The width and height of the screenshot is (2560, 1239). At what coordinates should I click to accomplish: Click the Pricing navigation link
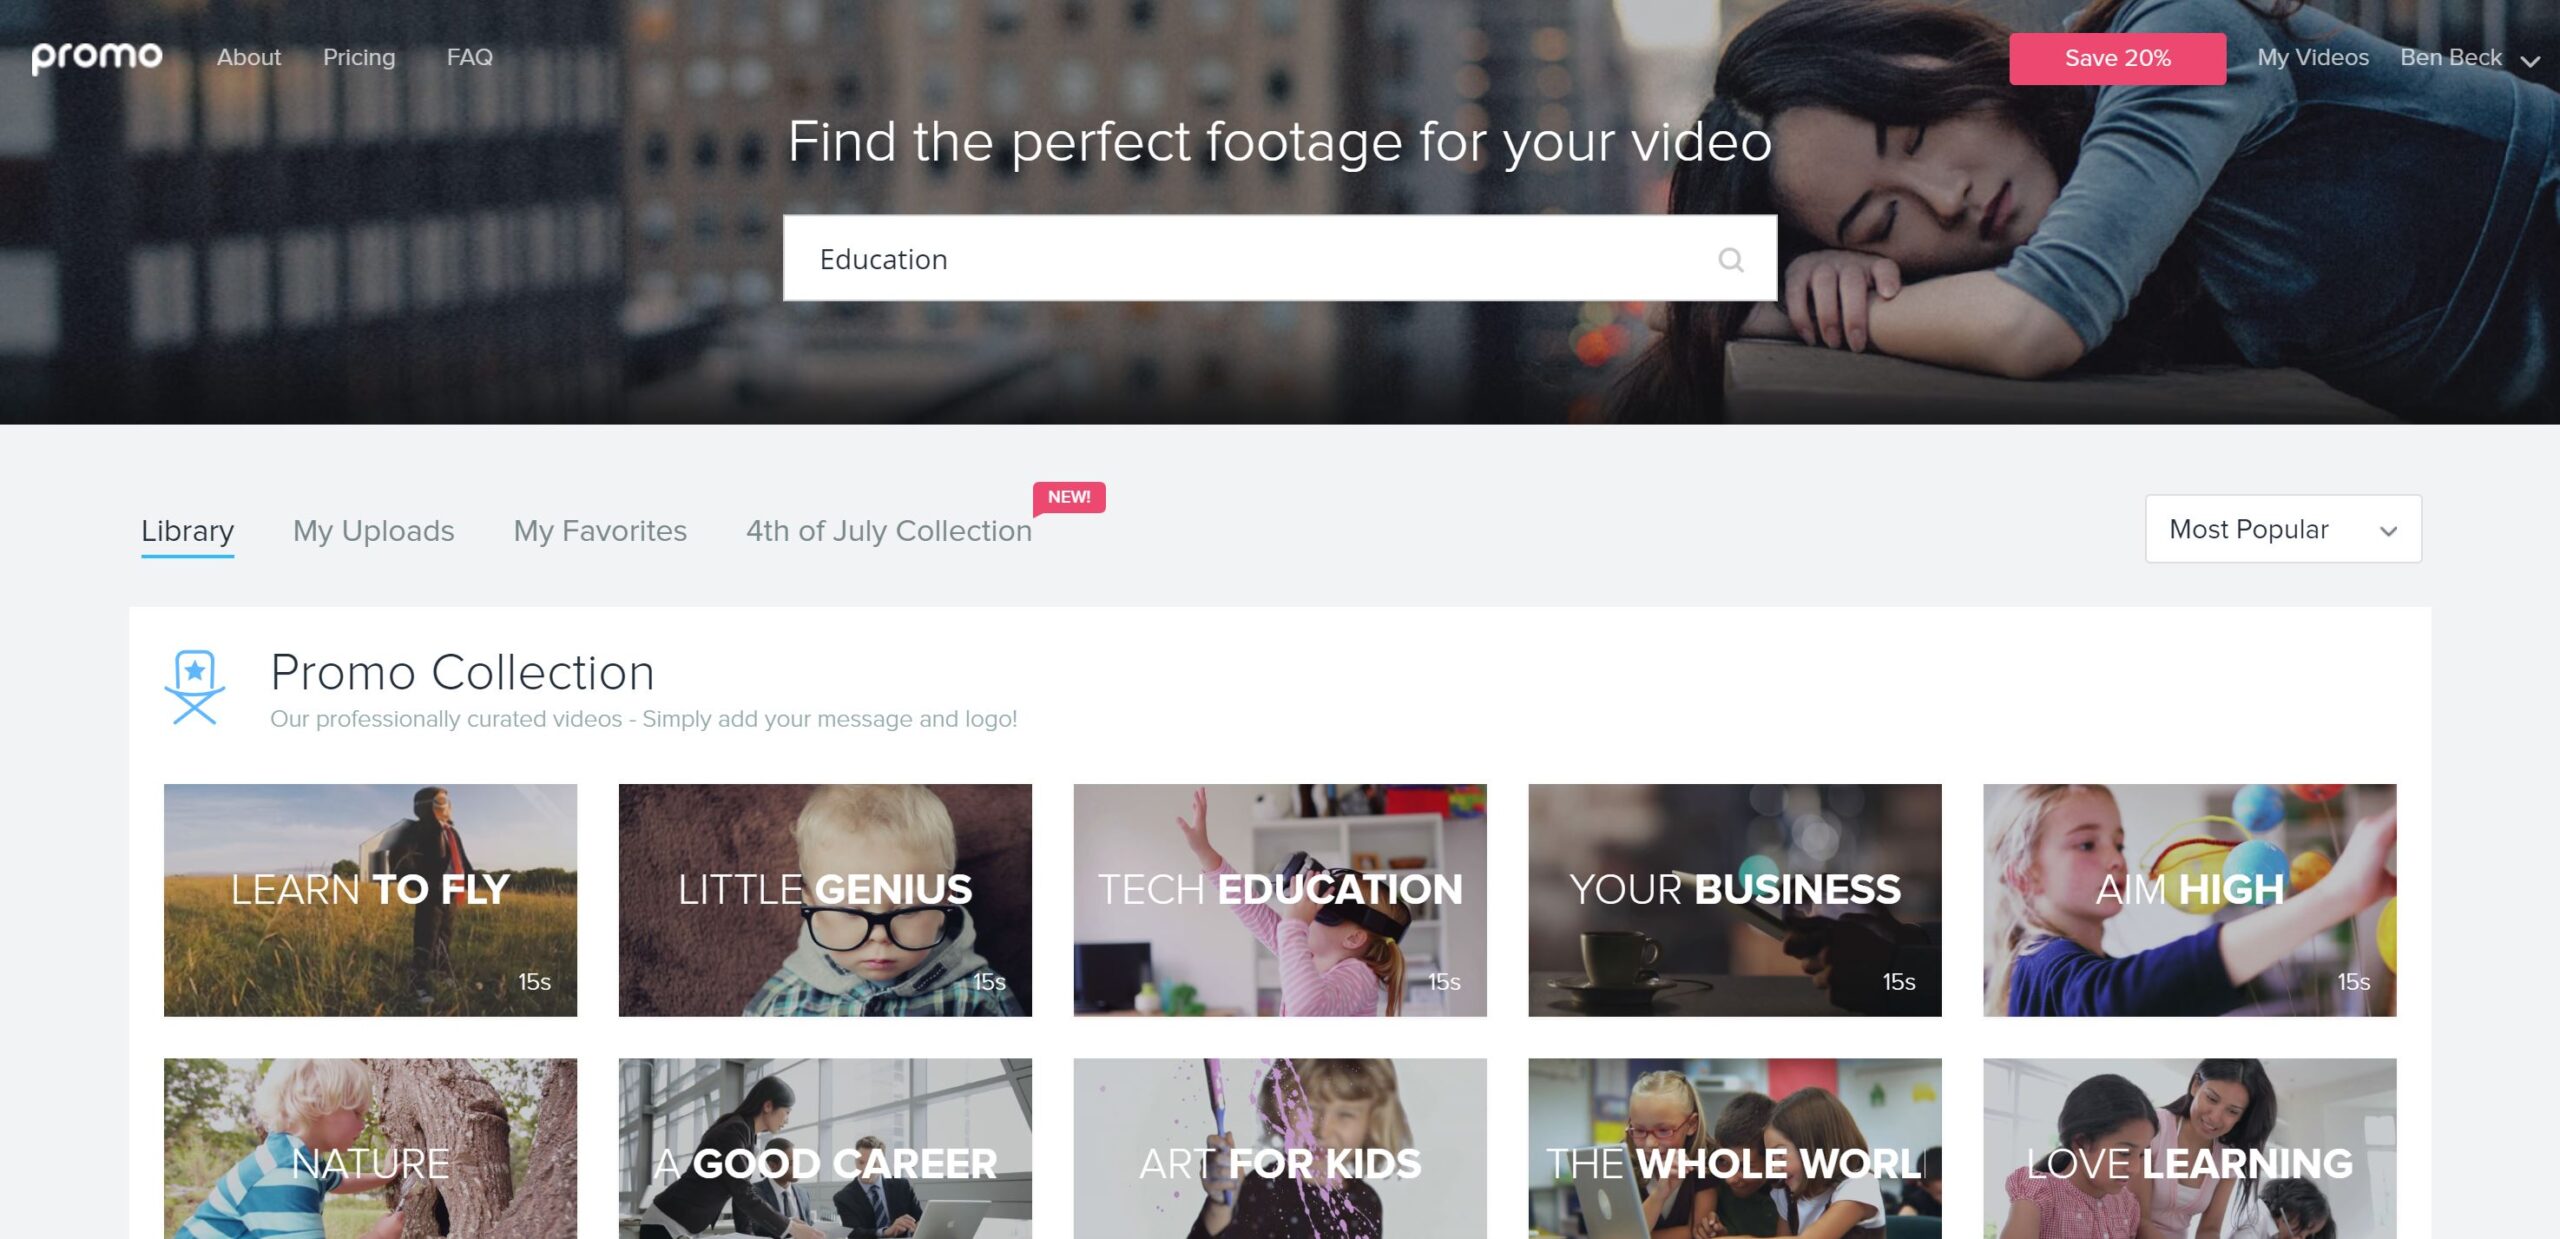[x=359, y=57]
